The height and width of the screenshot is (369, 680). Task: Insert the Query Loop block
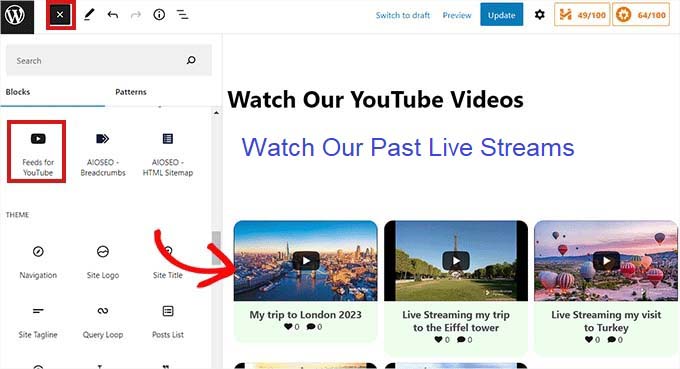point(103,322)
